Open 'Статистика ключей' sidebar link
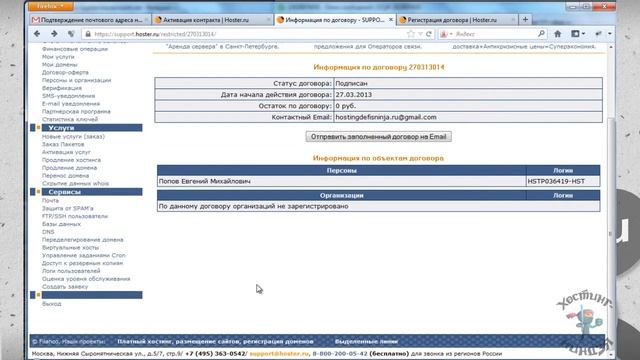Screen dimensions: 640x360 [70, 119]
